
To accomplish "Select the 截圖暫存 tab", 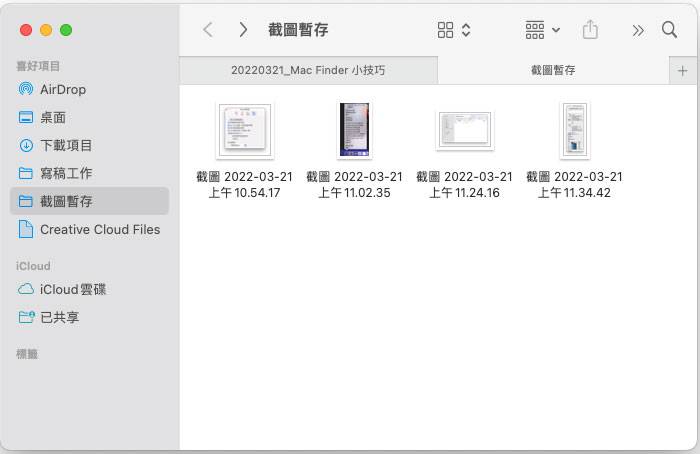I will 553,70.
